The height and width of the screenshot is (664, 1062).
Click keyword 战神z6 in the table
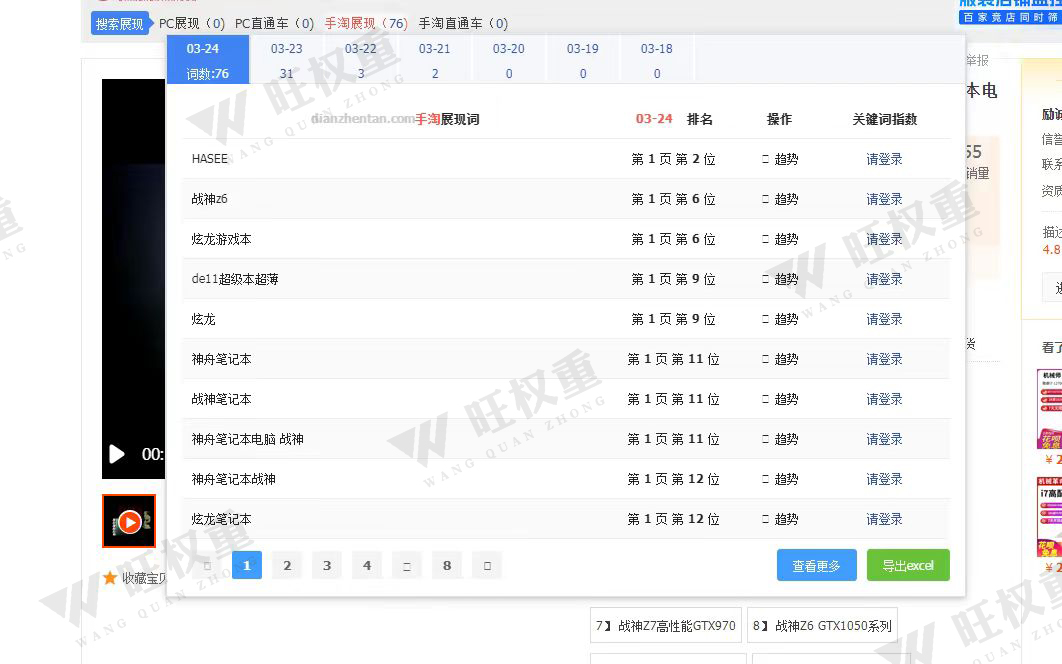209,199
